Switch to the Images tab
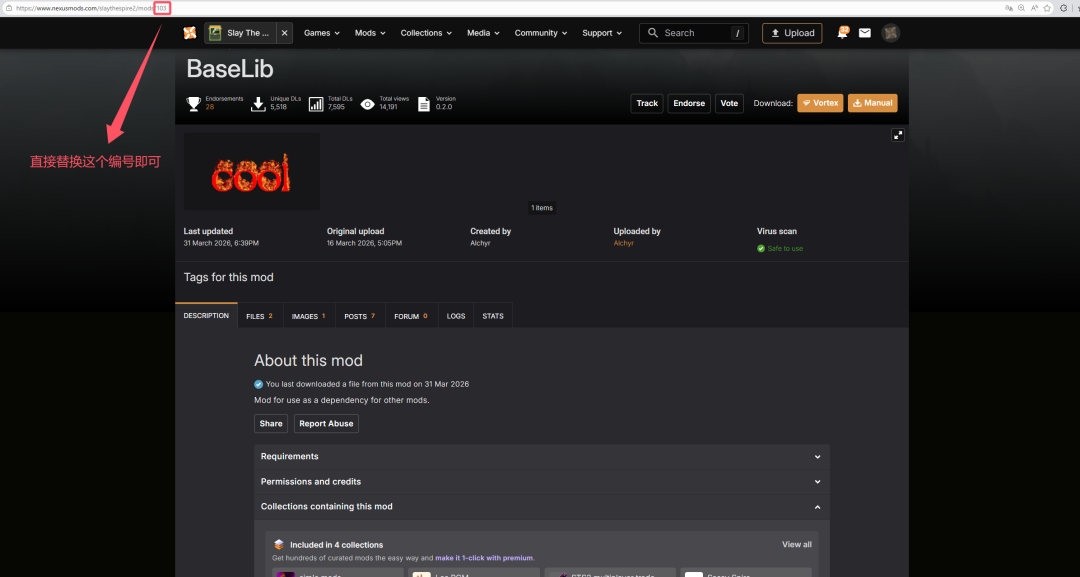Viewport: 1080px width, 577px height. (x=309, y=316)
